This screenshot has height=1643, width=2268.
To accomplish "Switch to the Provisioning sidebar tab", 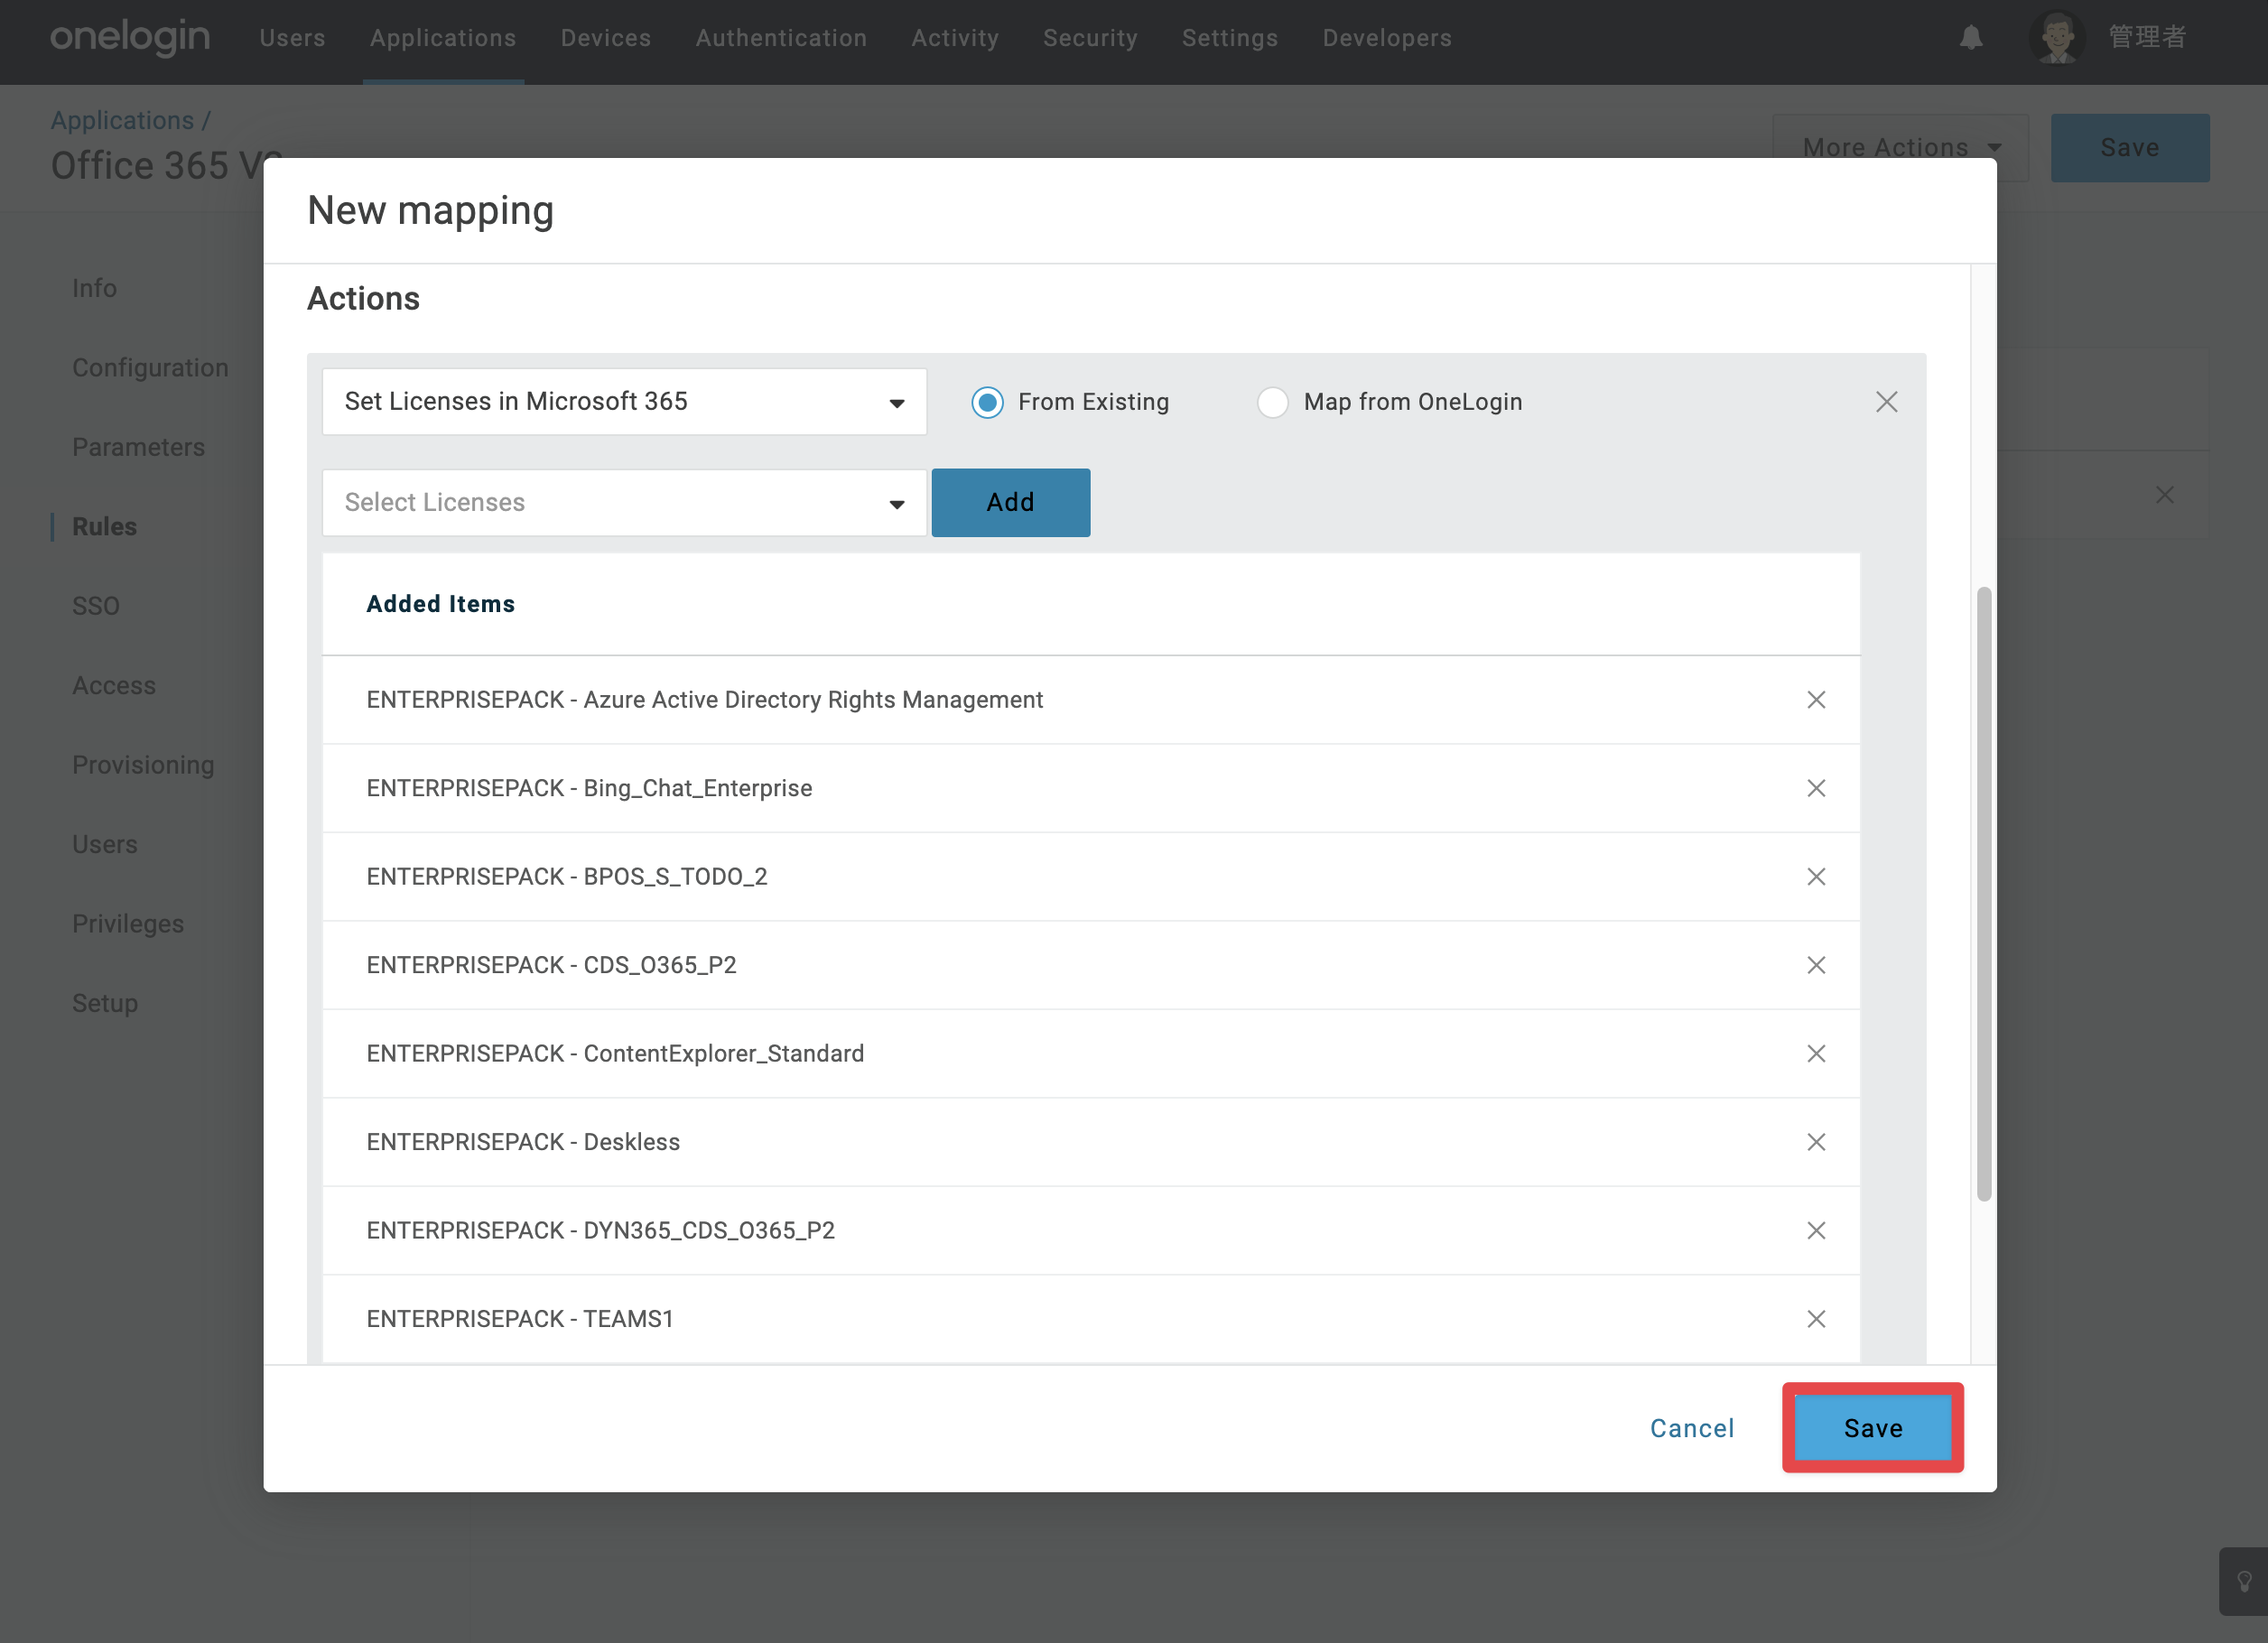I will pyautogui.click(x=143, y=765).
